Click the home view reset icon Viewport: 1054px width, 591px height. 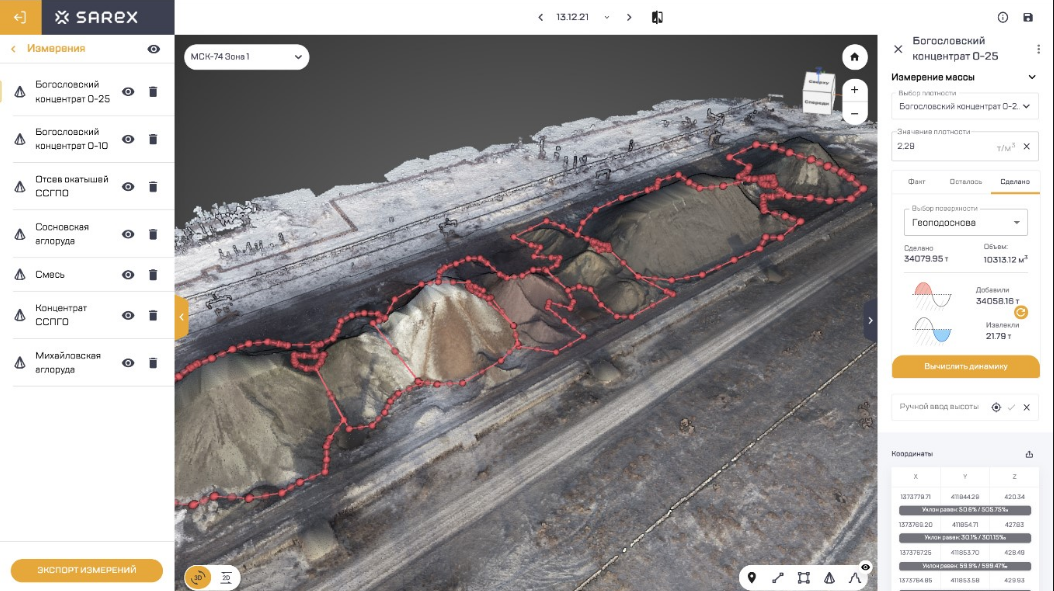854,57
